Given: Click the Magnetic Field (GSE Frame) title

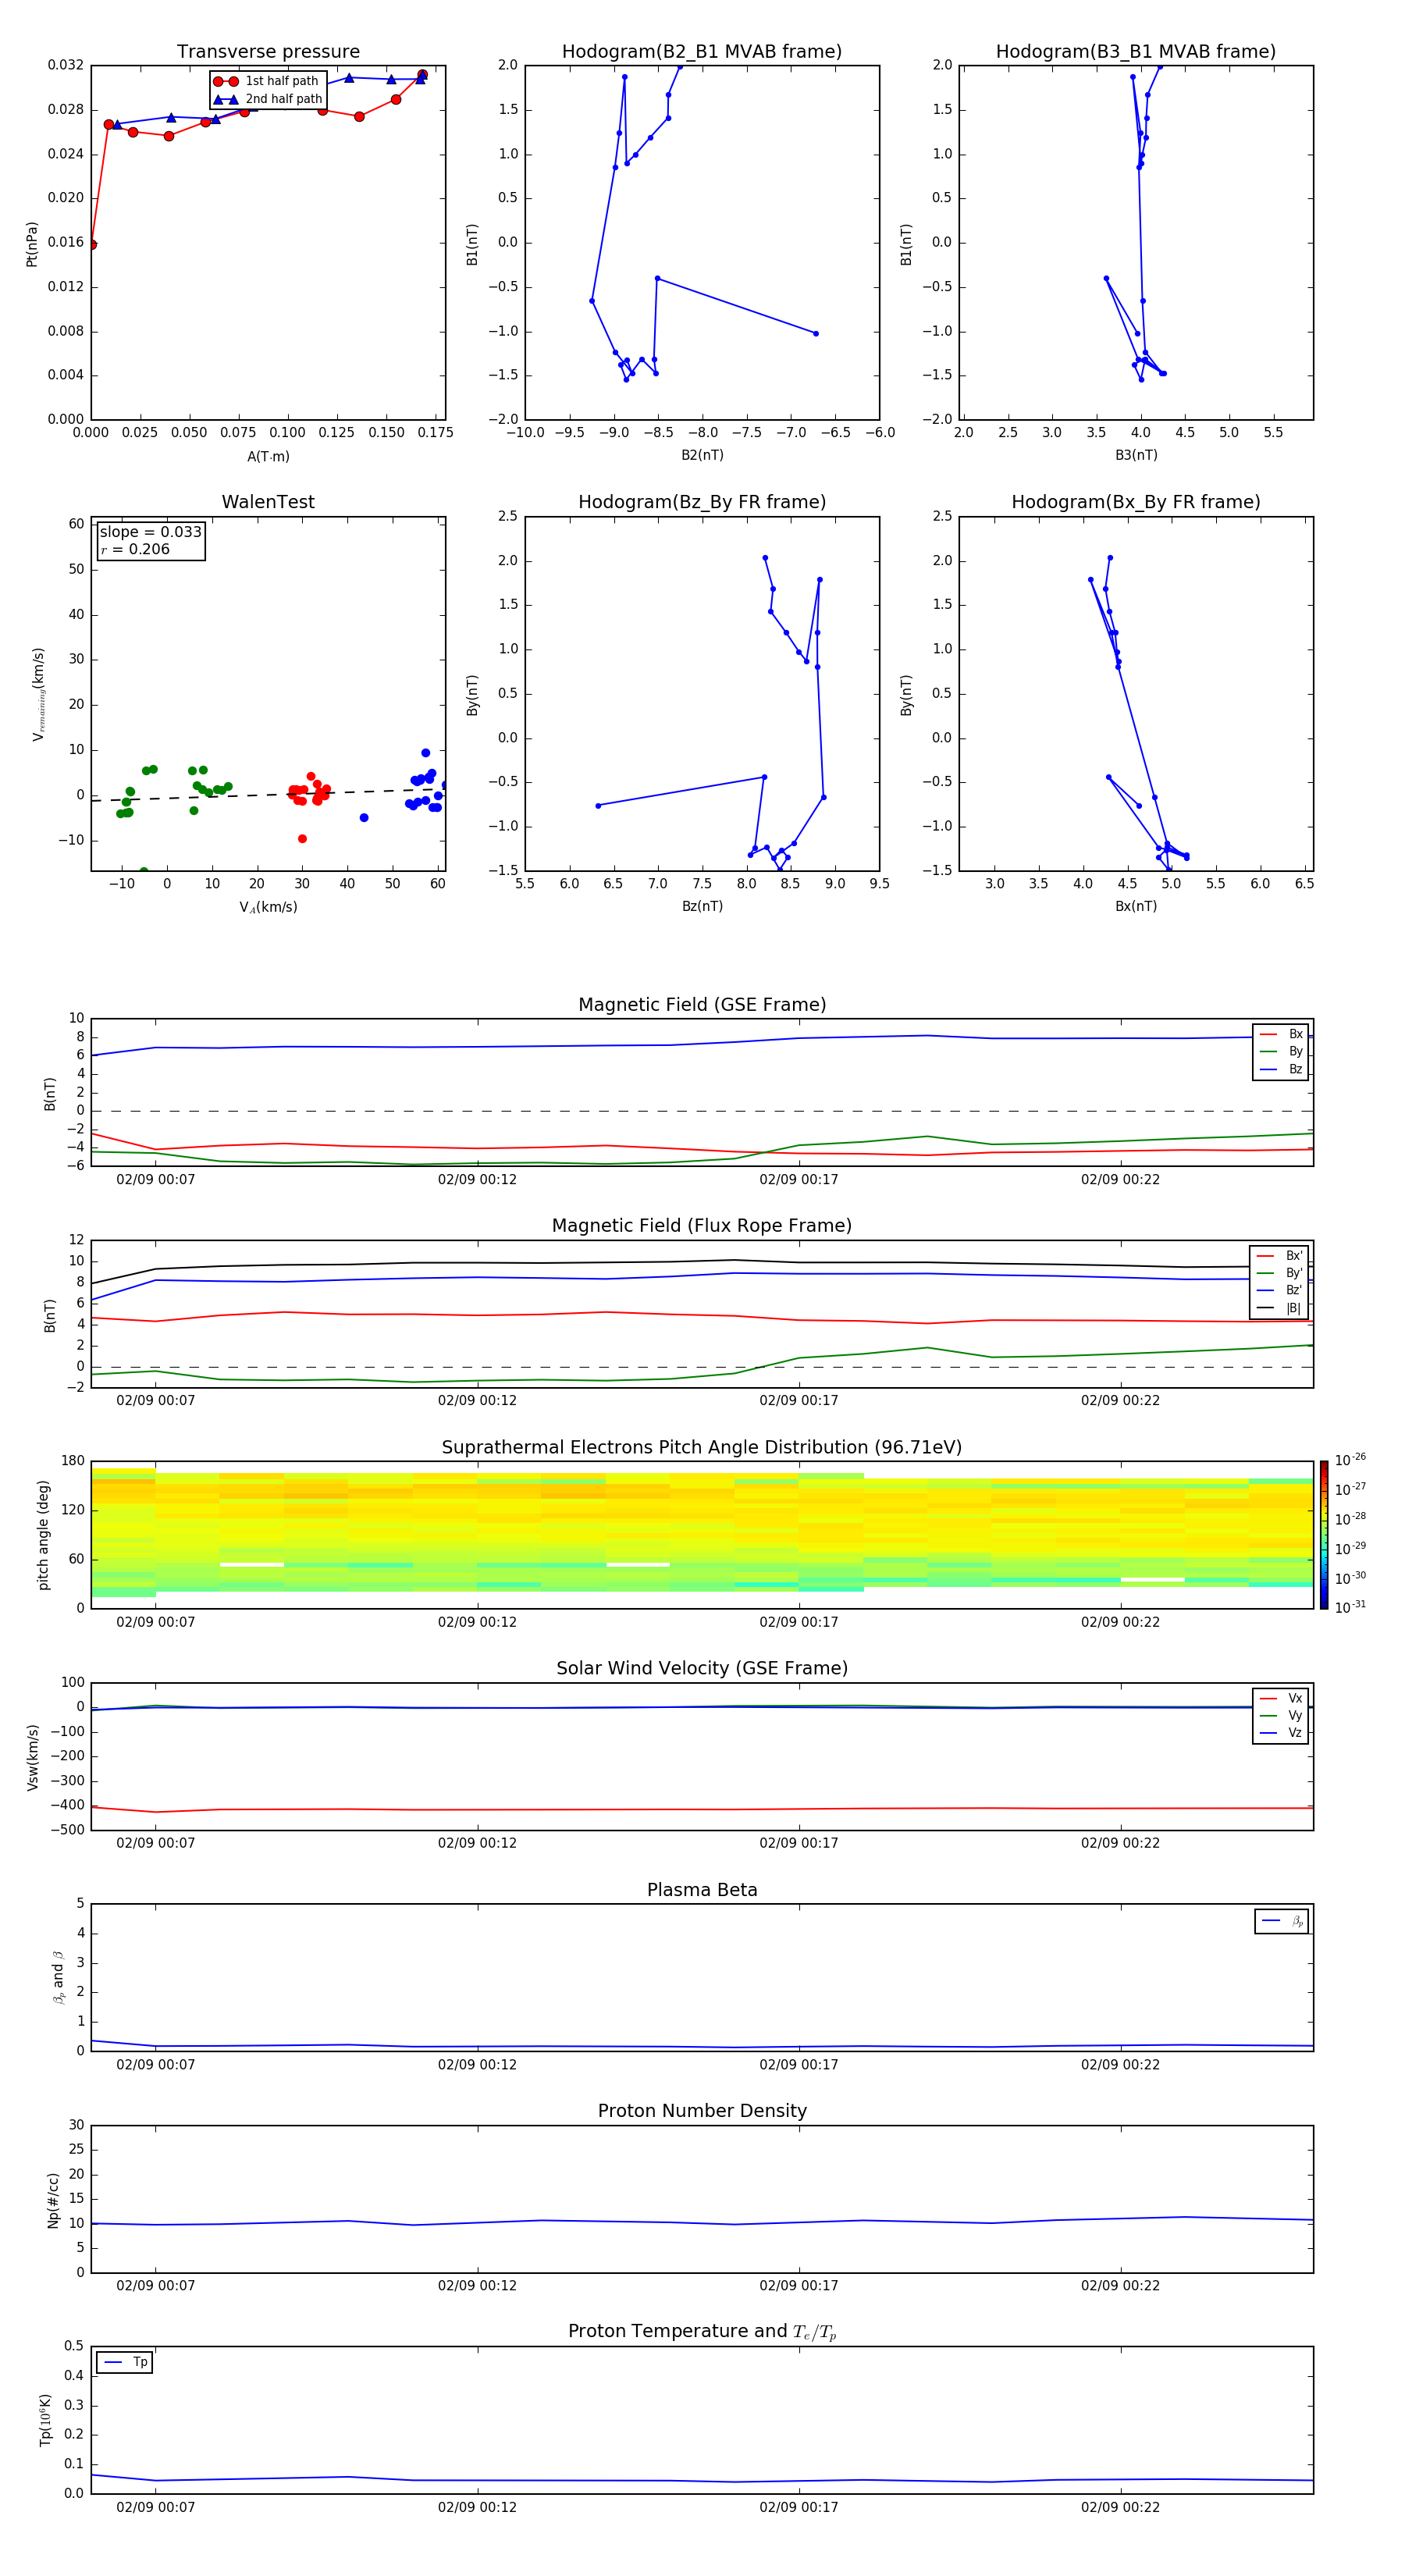Looking at the screenshot, I should [x=702, y=1005].
